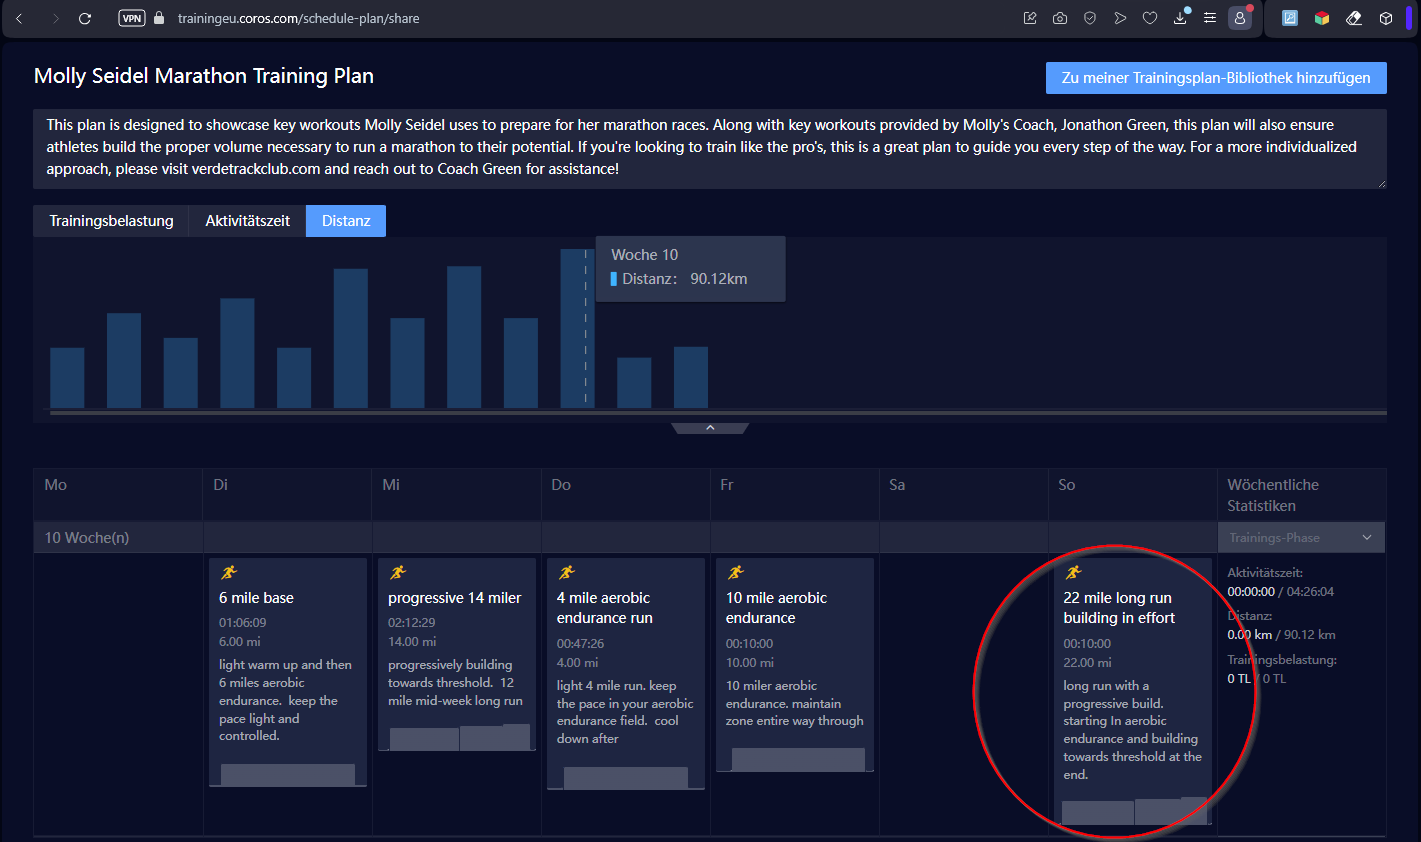
Task: Click the snapshot camera icon in browser toolbar
Action: [1060, 18]
